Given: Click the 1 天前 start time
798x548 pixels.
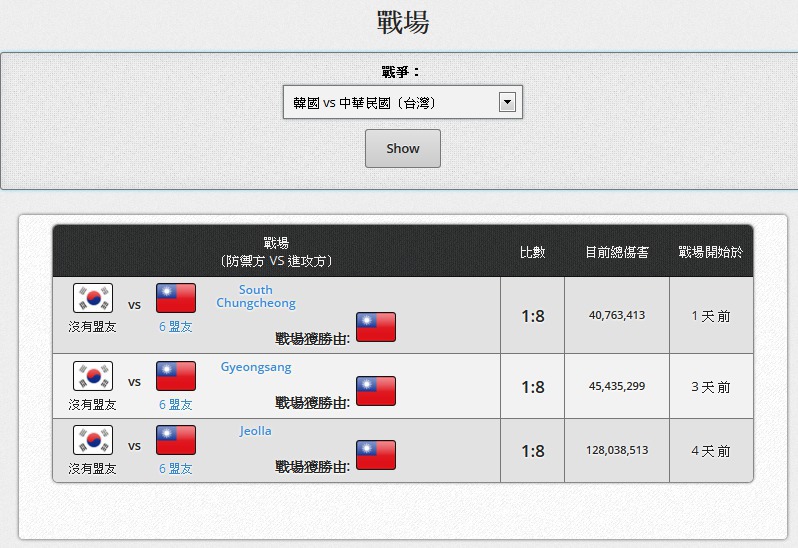Looking at the screenshot, I should pyautogui.click(x=710, y=316).
